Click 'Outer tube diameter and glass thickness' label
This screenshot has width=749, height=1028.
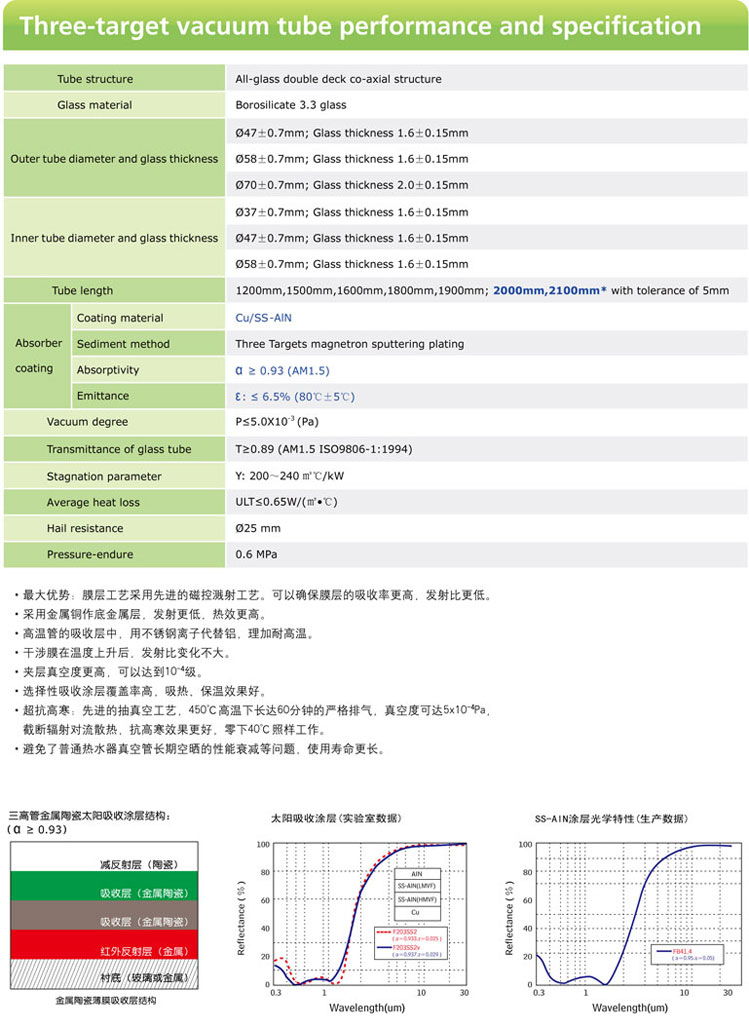point(114,159)
